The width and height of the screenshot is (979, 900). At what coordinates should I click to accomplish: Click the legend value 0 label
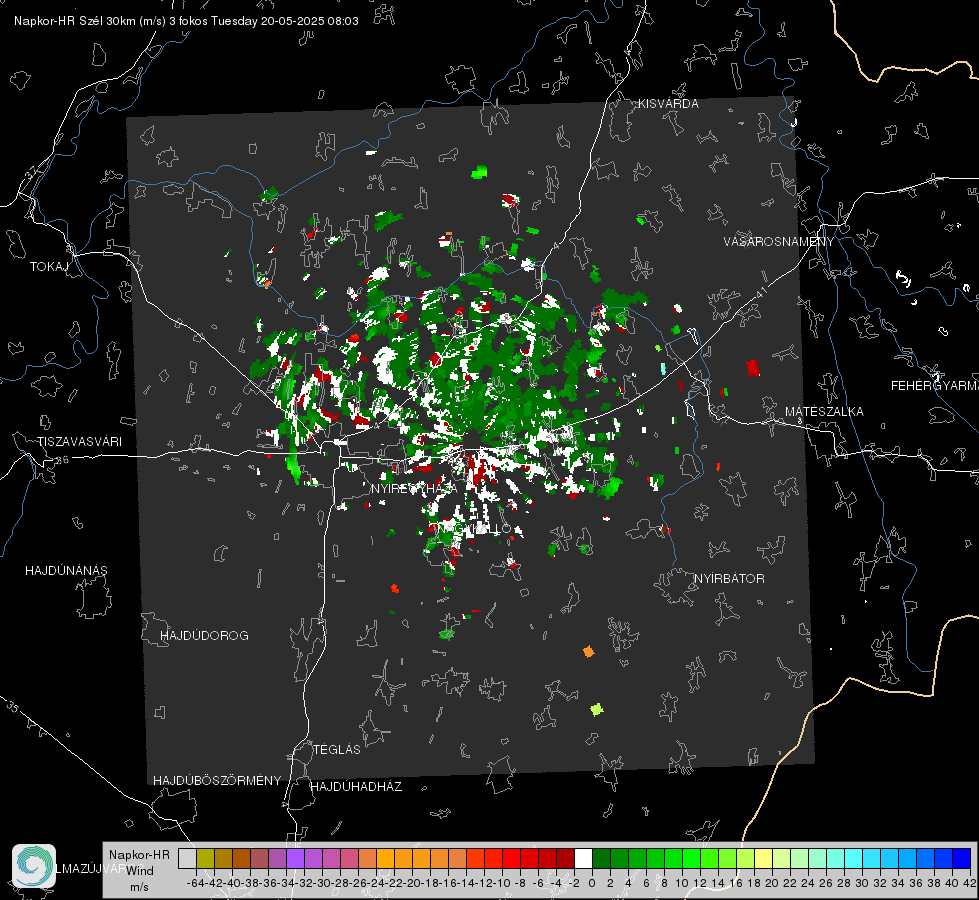592,883
